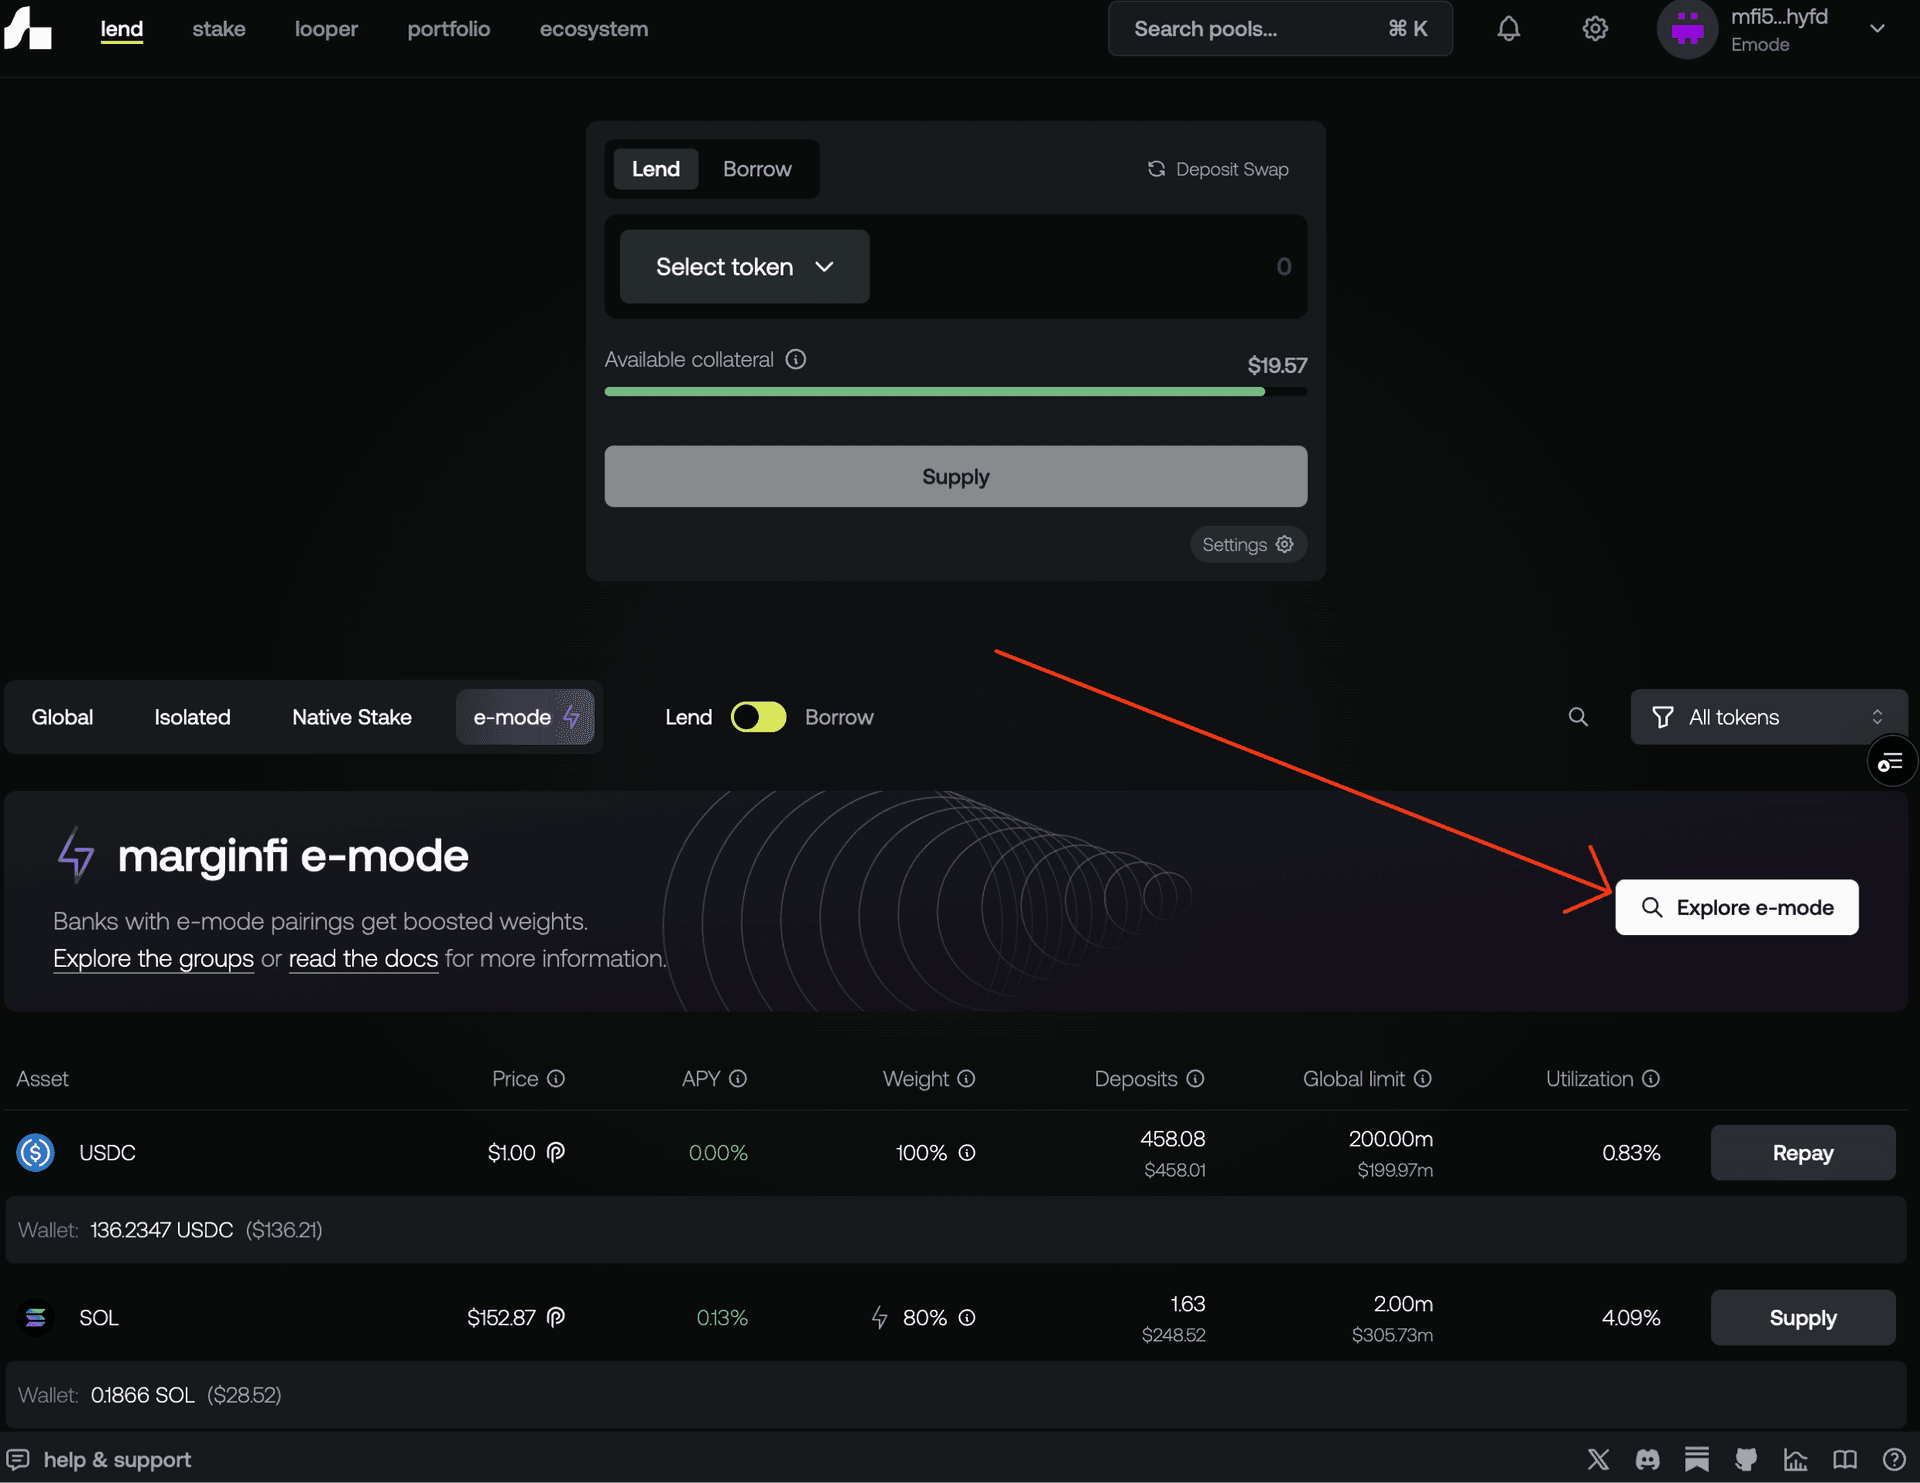This screenshot has width=1920, height=1483.
Task: Open the Discord footer icon
Action: (x=1648, y=1460)
